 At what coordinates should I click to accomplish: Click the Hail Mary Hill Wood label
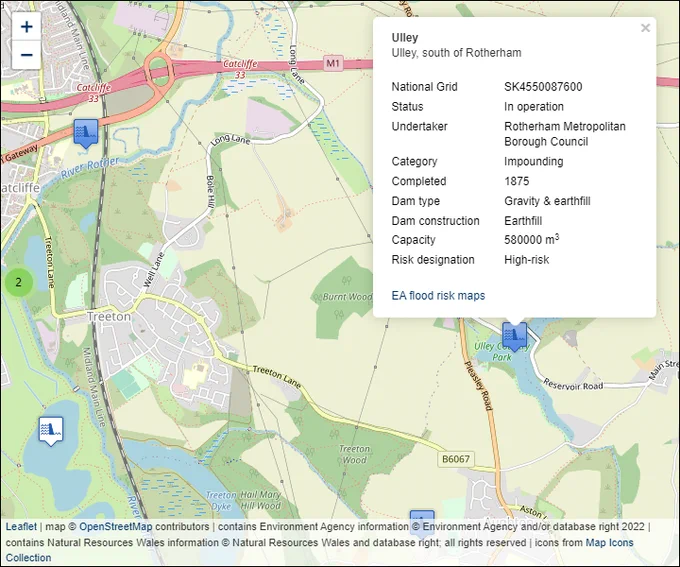pos(260,500)
